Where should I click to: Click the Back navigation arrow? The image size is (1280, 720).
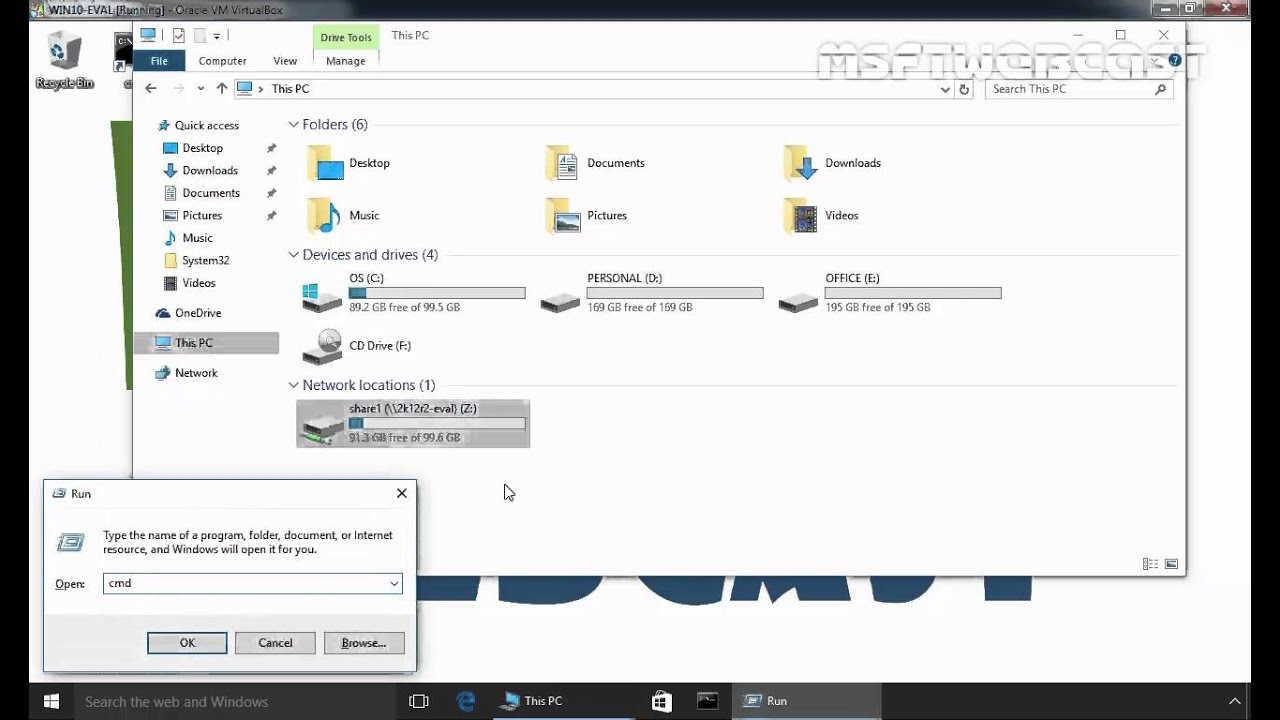(x=151, y=88)
